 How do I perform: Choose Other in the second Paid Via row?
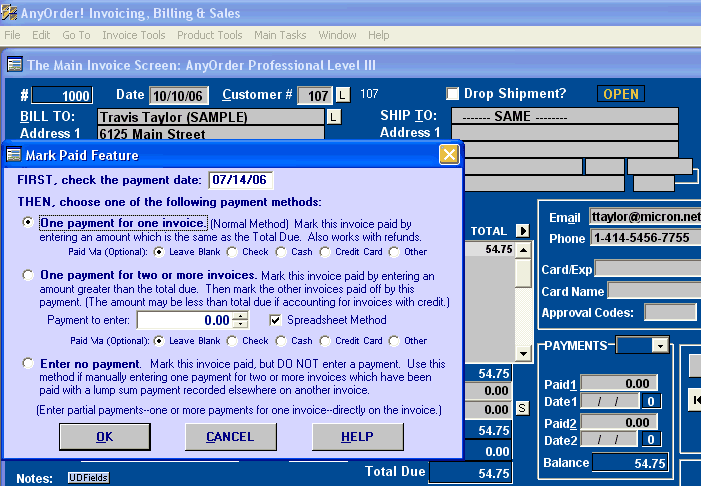coord(394,341)
